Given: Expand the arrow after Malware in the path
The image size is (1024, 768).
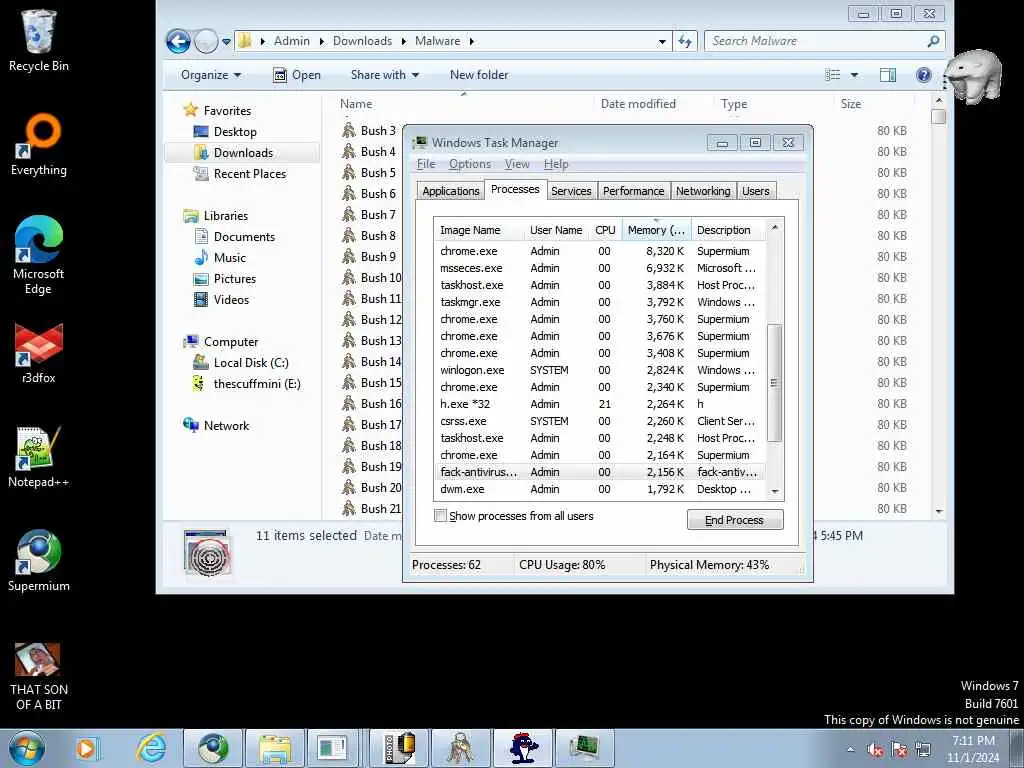Looking at the screenshot, I should pos(472,41).
